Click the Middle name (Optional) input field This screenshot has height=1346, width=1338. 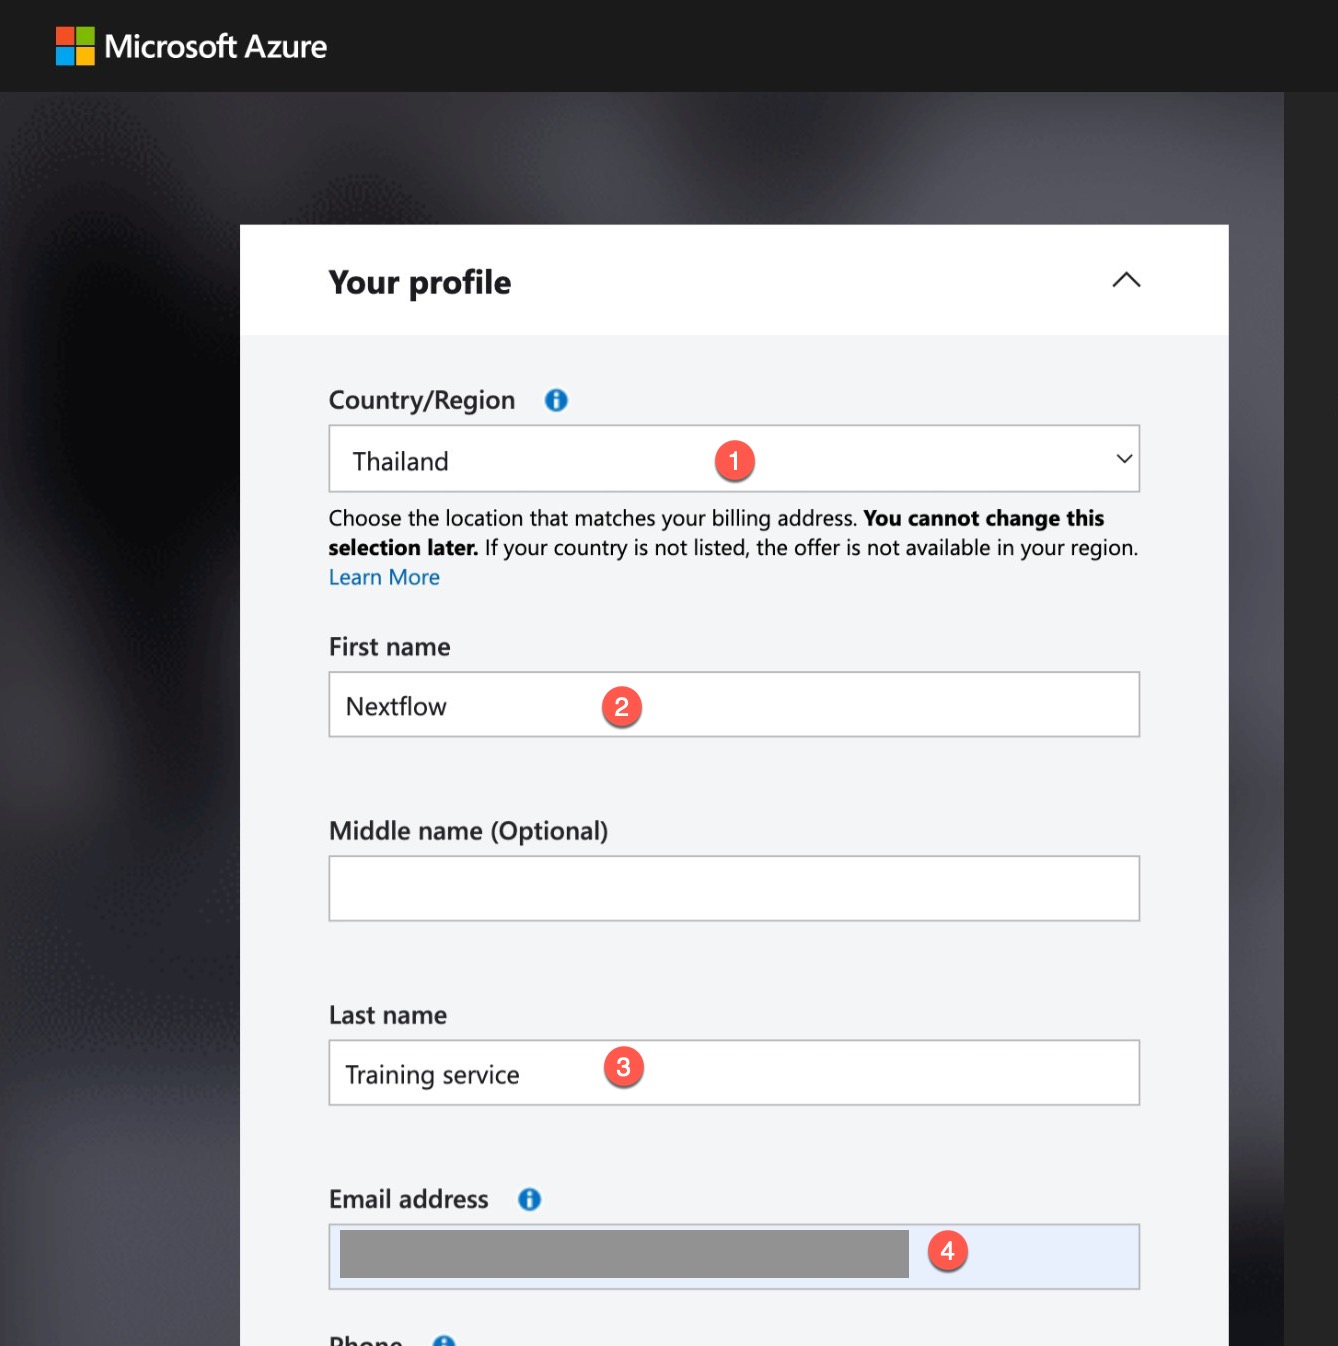734,888
